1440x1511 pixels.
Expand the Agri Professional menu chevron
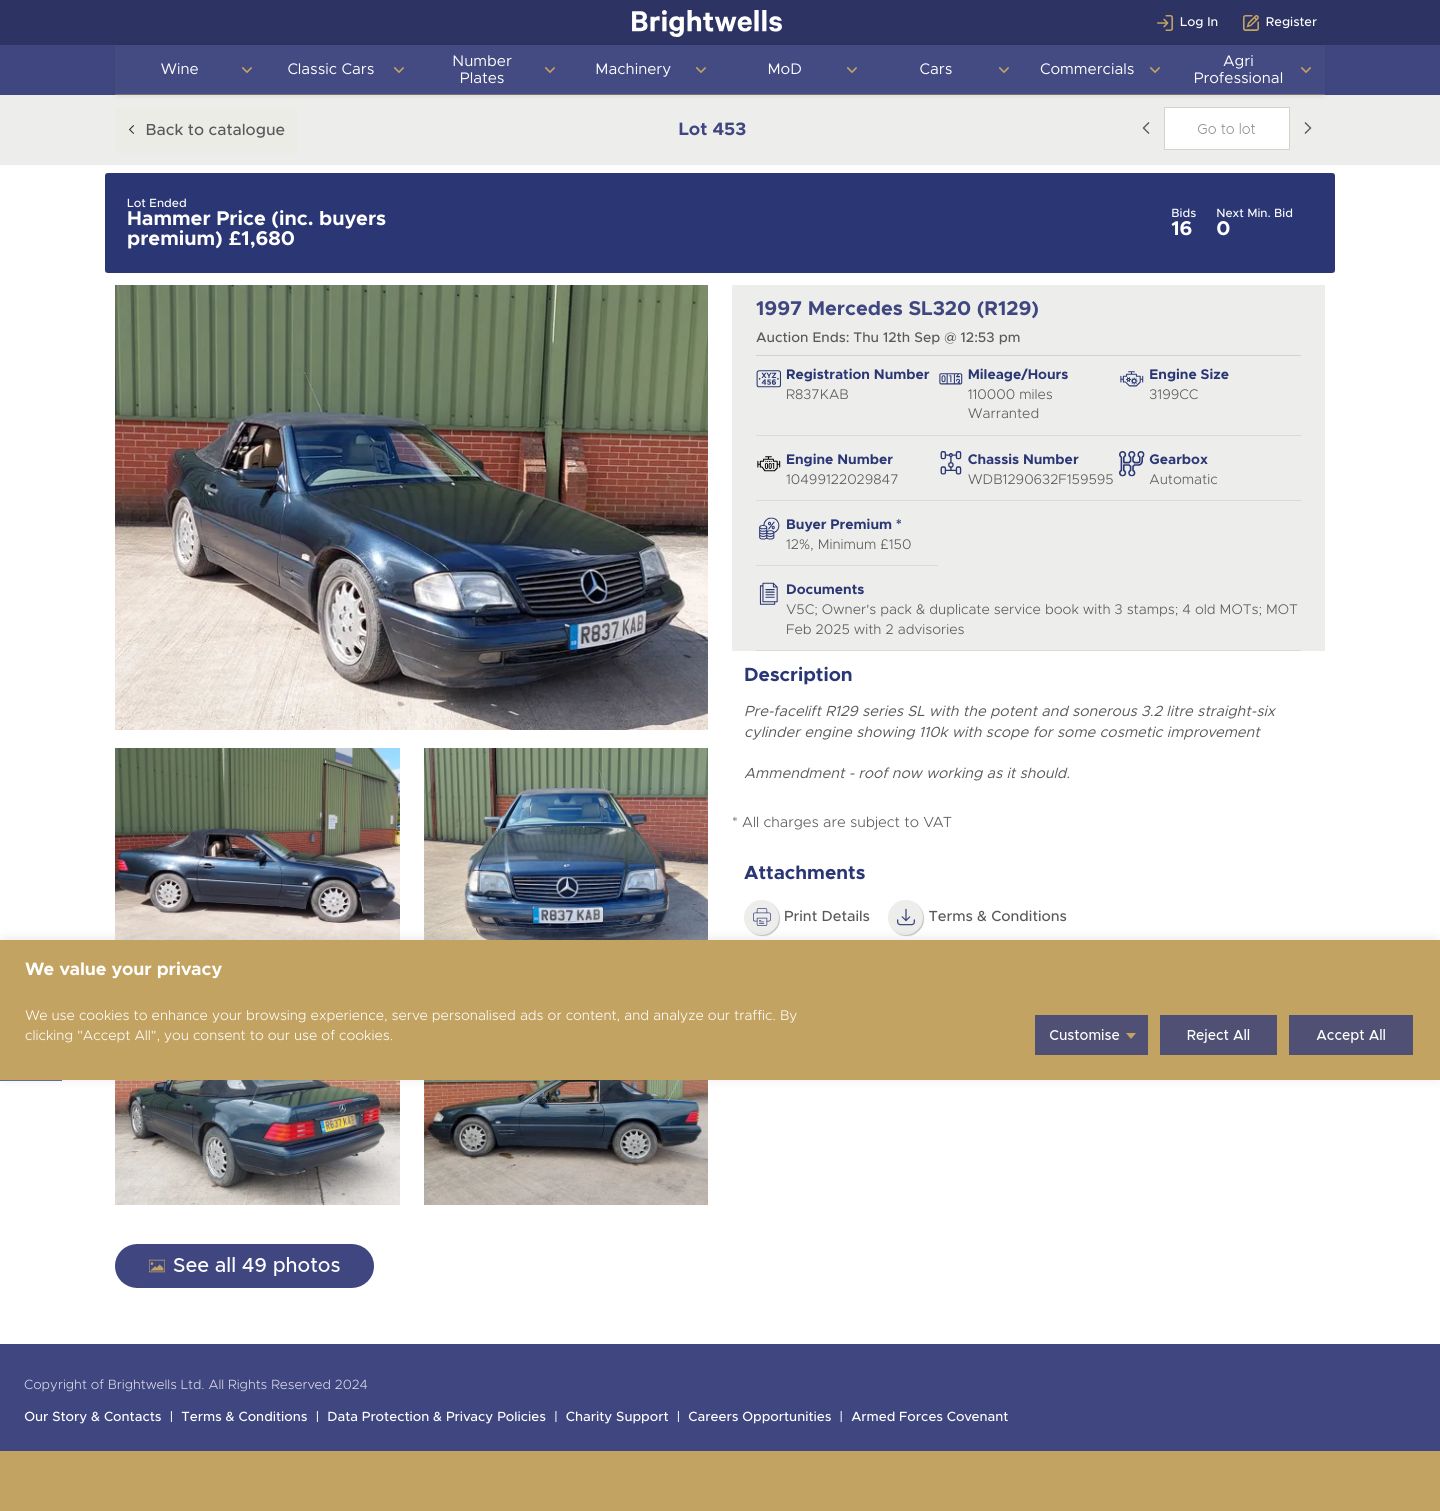click(1306, 70)
